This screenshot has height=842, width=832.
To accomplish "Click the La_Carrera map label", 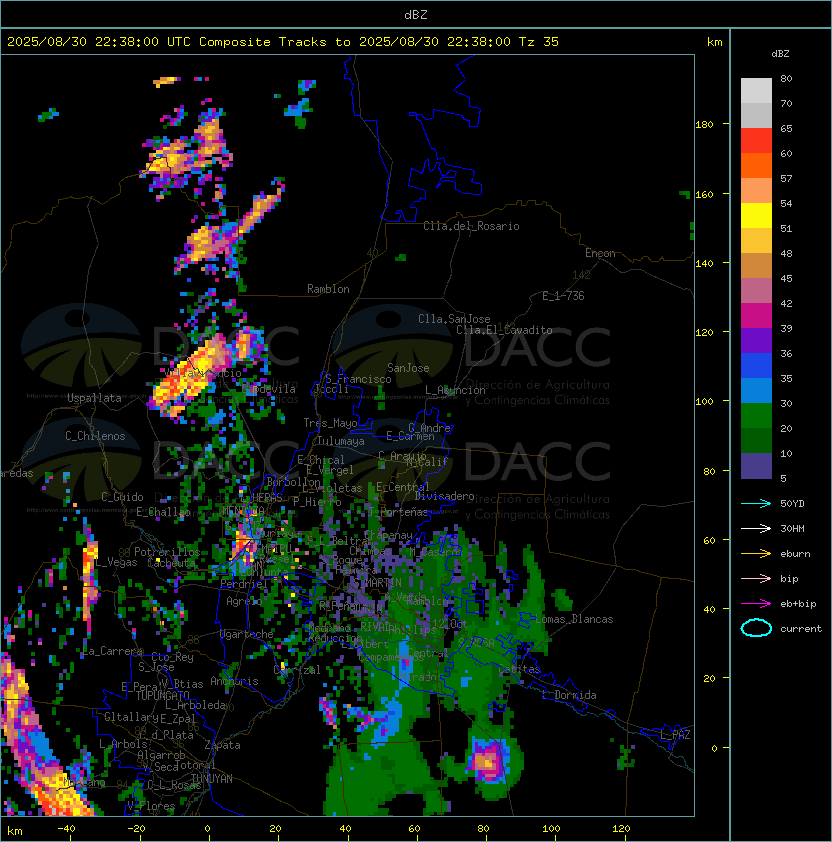I will tap(113, 651).
